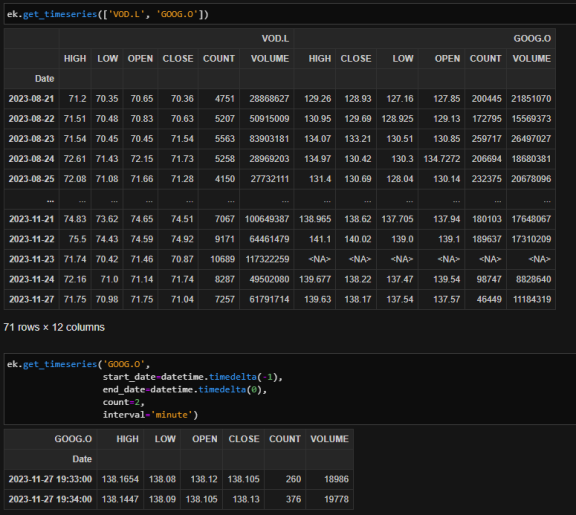Click the GOOG.O count value 46449
Image resolution: width=576 pixels, height=515 pixels.
click(489, 299)
